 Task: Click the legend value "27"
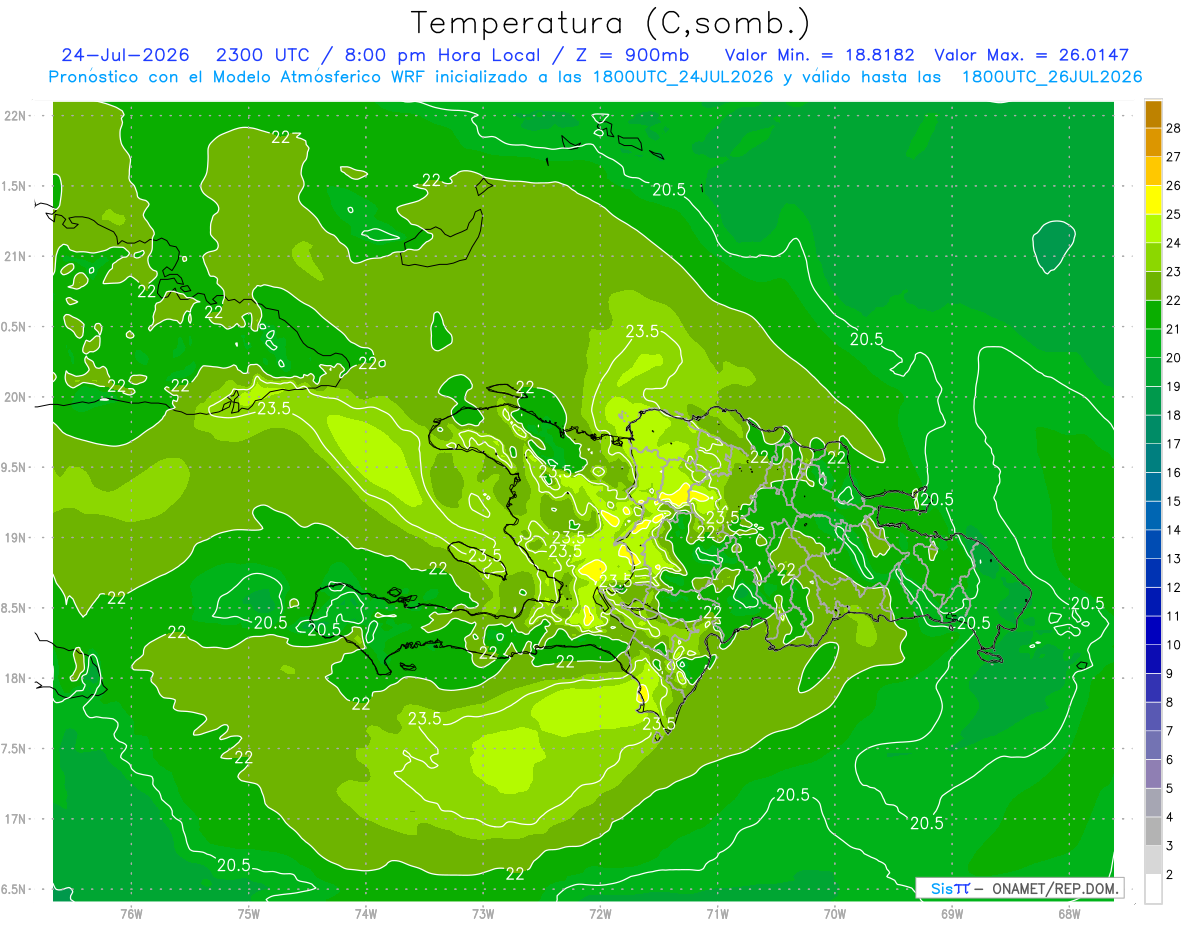click(1174, 156)
